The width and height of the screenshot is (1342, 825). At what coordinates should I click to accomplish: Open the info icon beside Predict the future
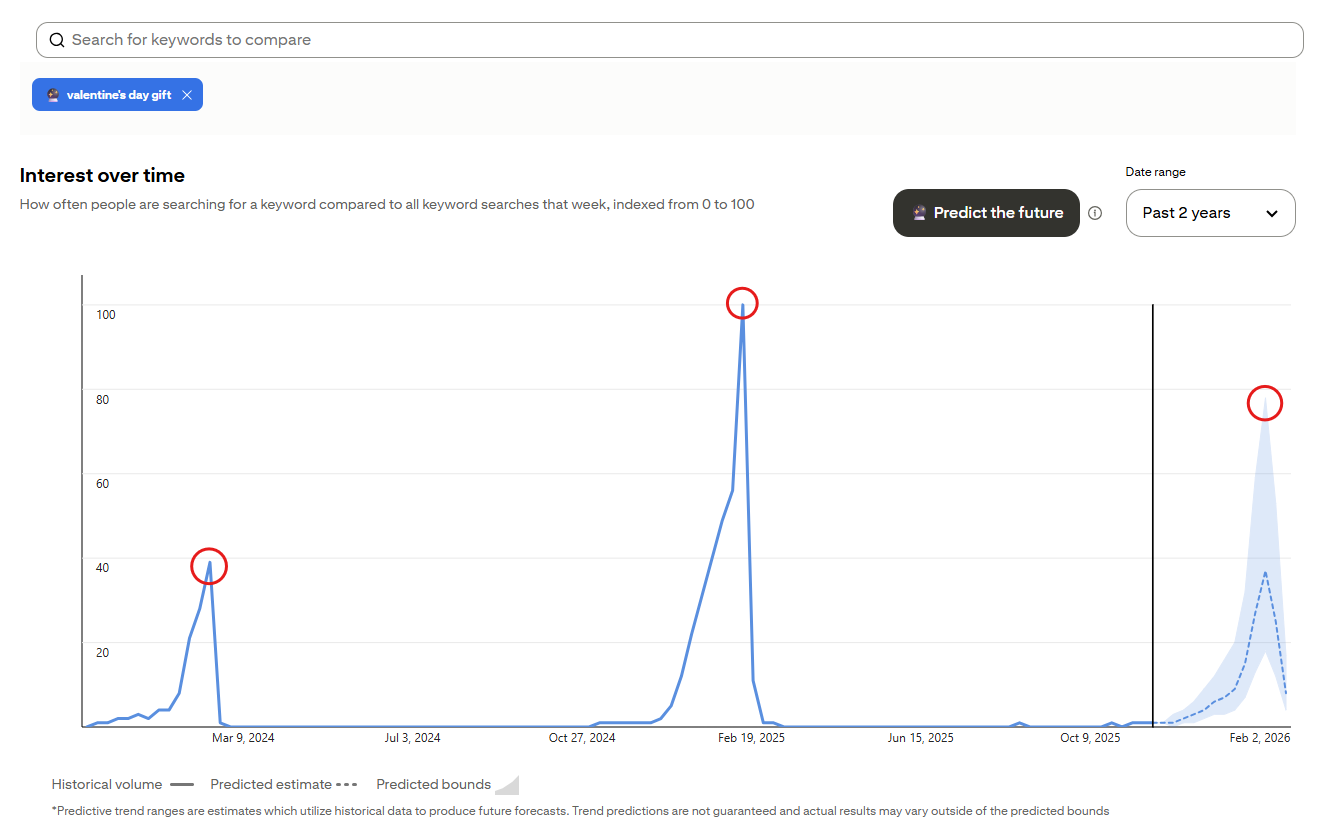pos(1095,213)
